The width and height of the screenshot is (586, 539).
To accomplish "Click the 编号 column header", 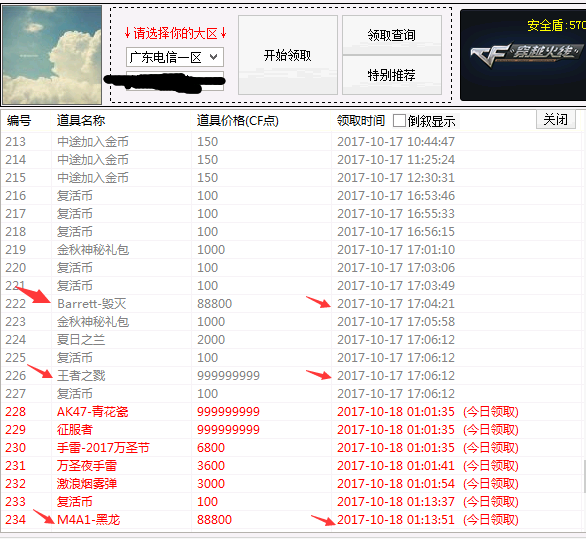I will tap(19, 121).
